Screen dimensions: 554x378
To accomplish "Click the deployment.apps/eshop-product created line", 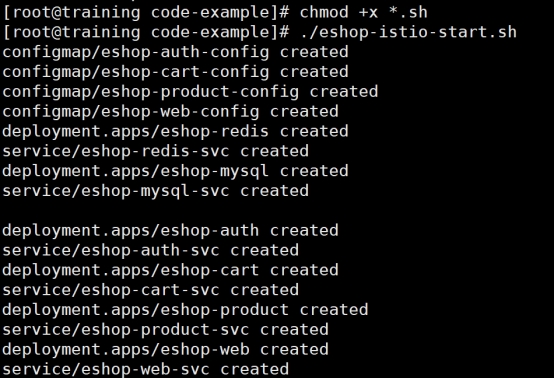I will [x=185, y=310].
